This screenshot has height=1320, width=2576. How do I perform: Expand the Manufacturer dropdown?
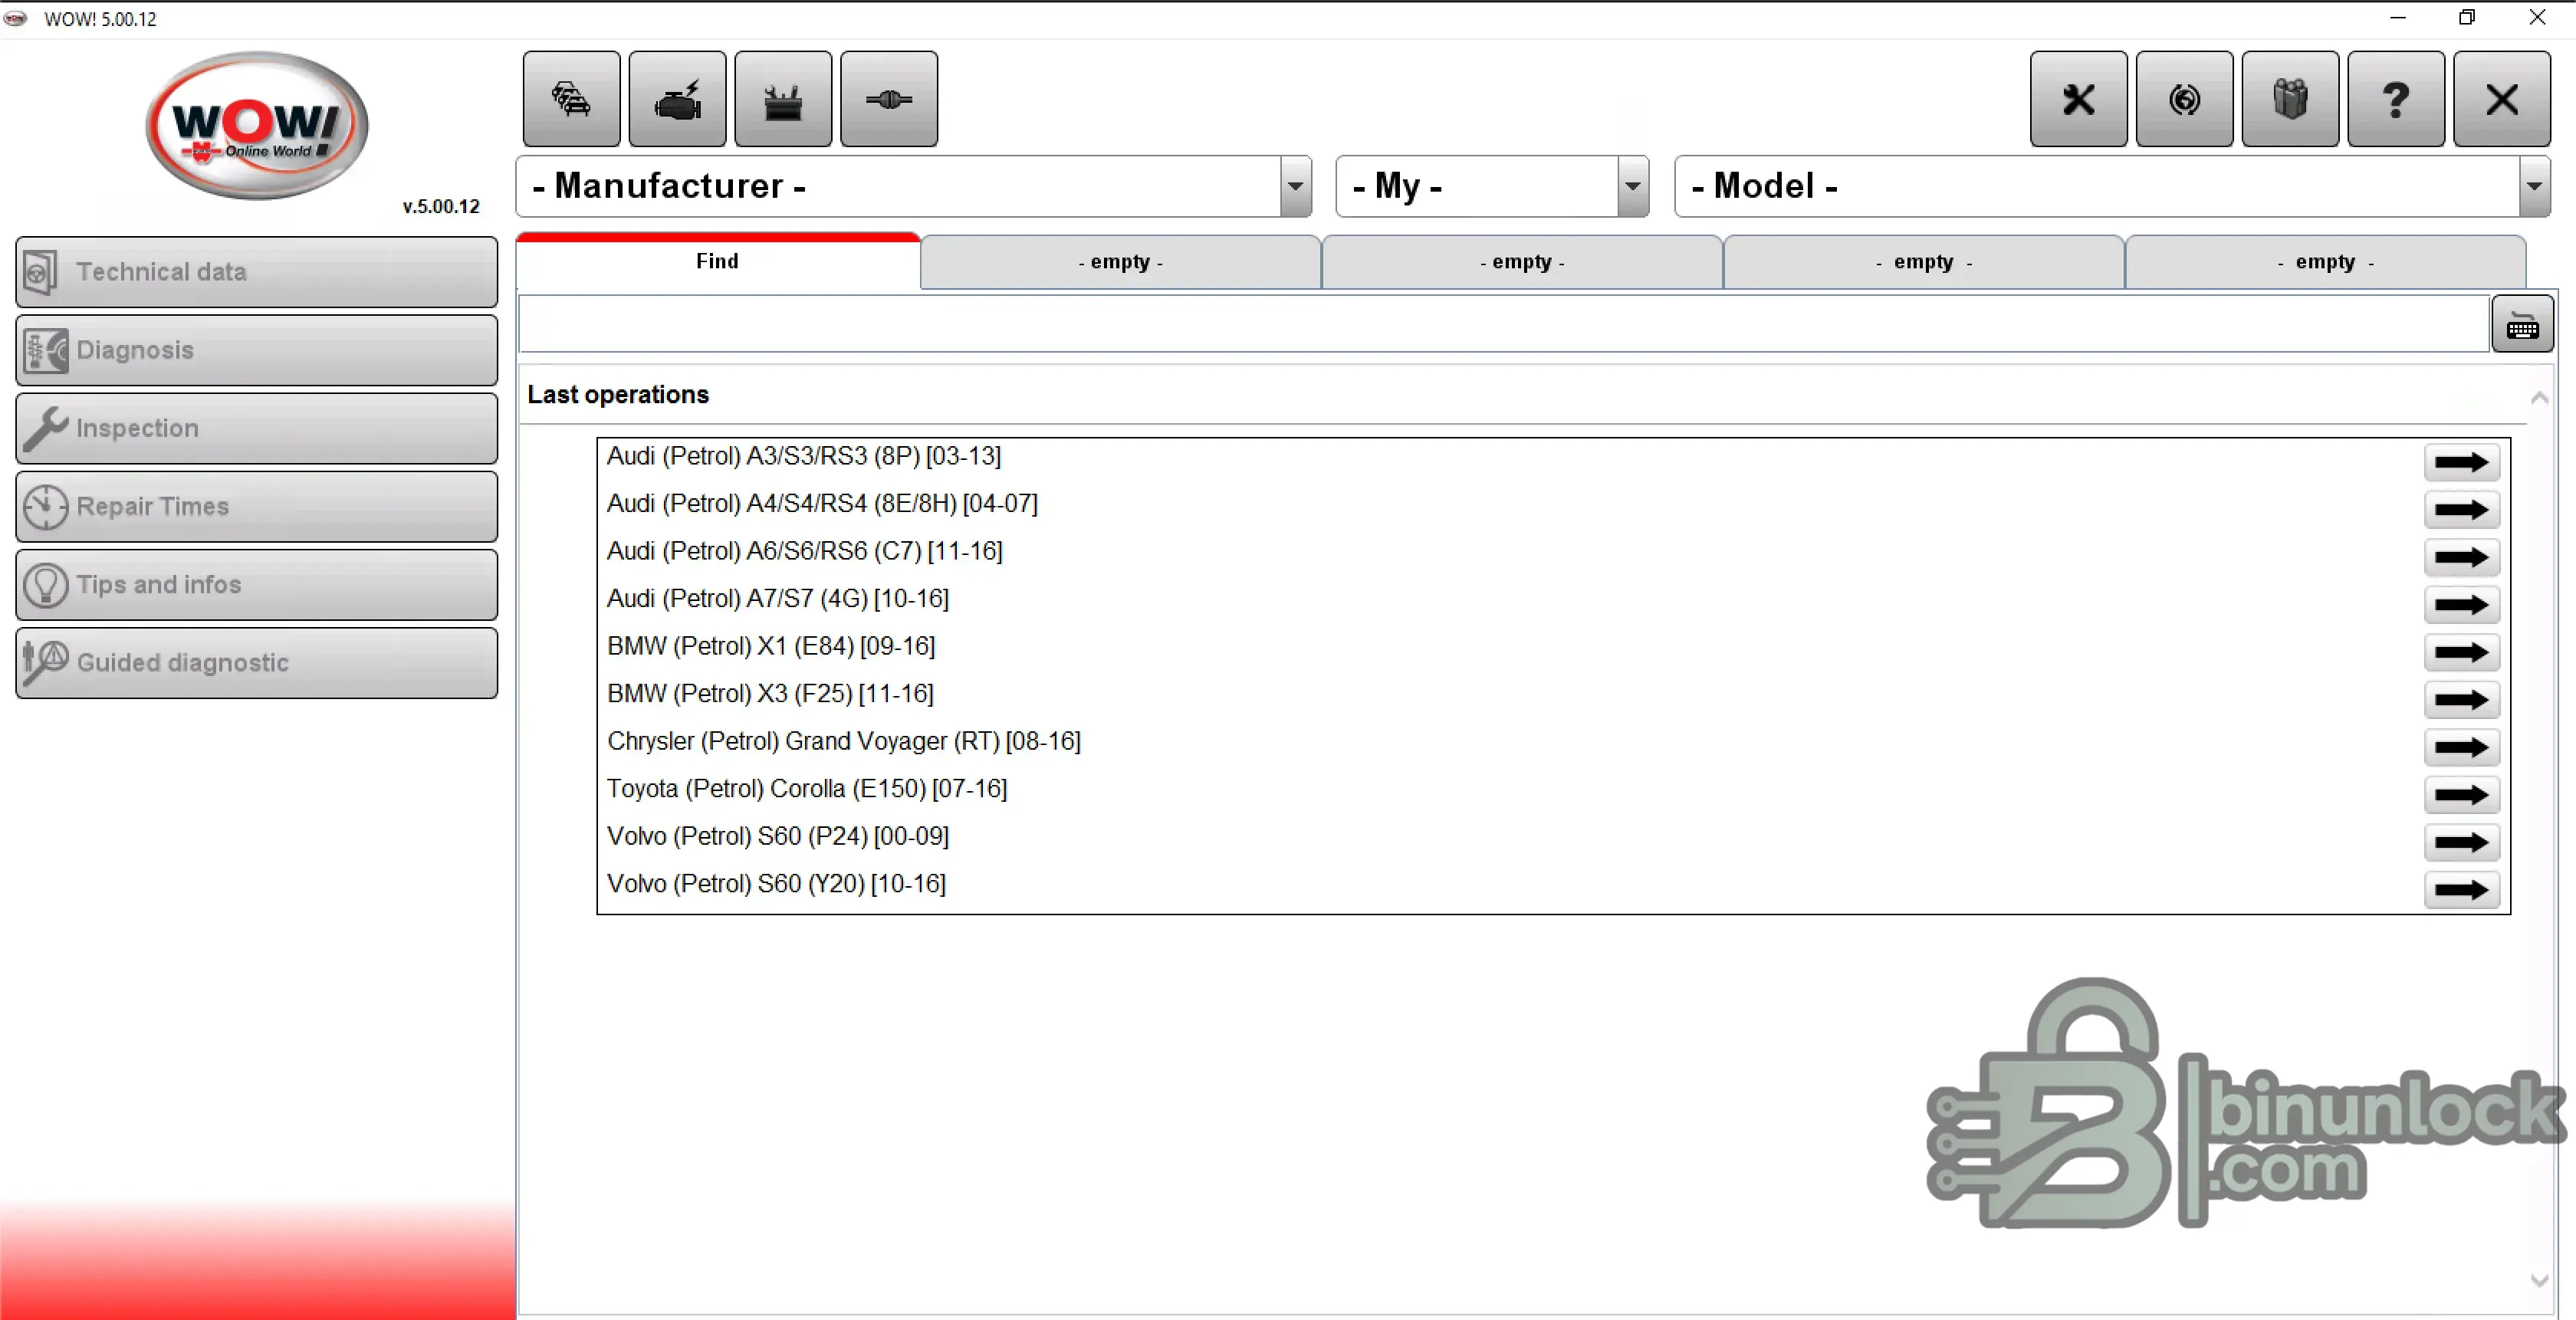[x=1295, y=186]
